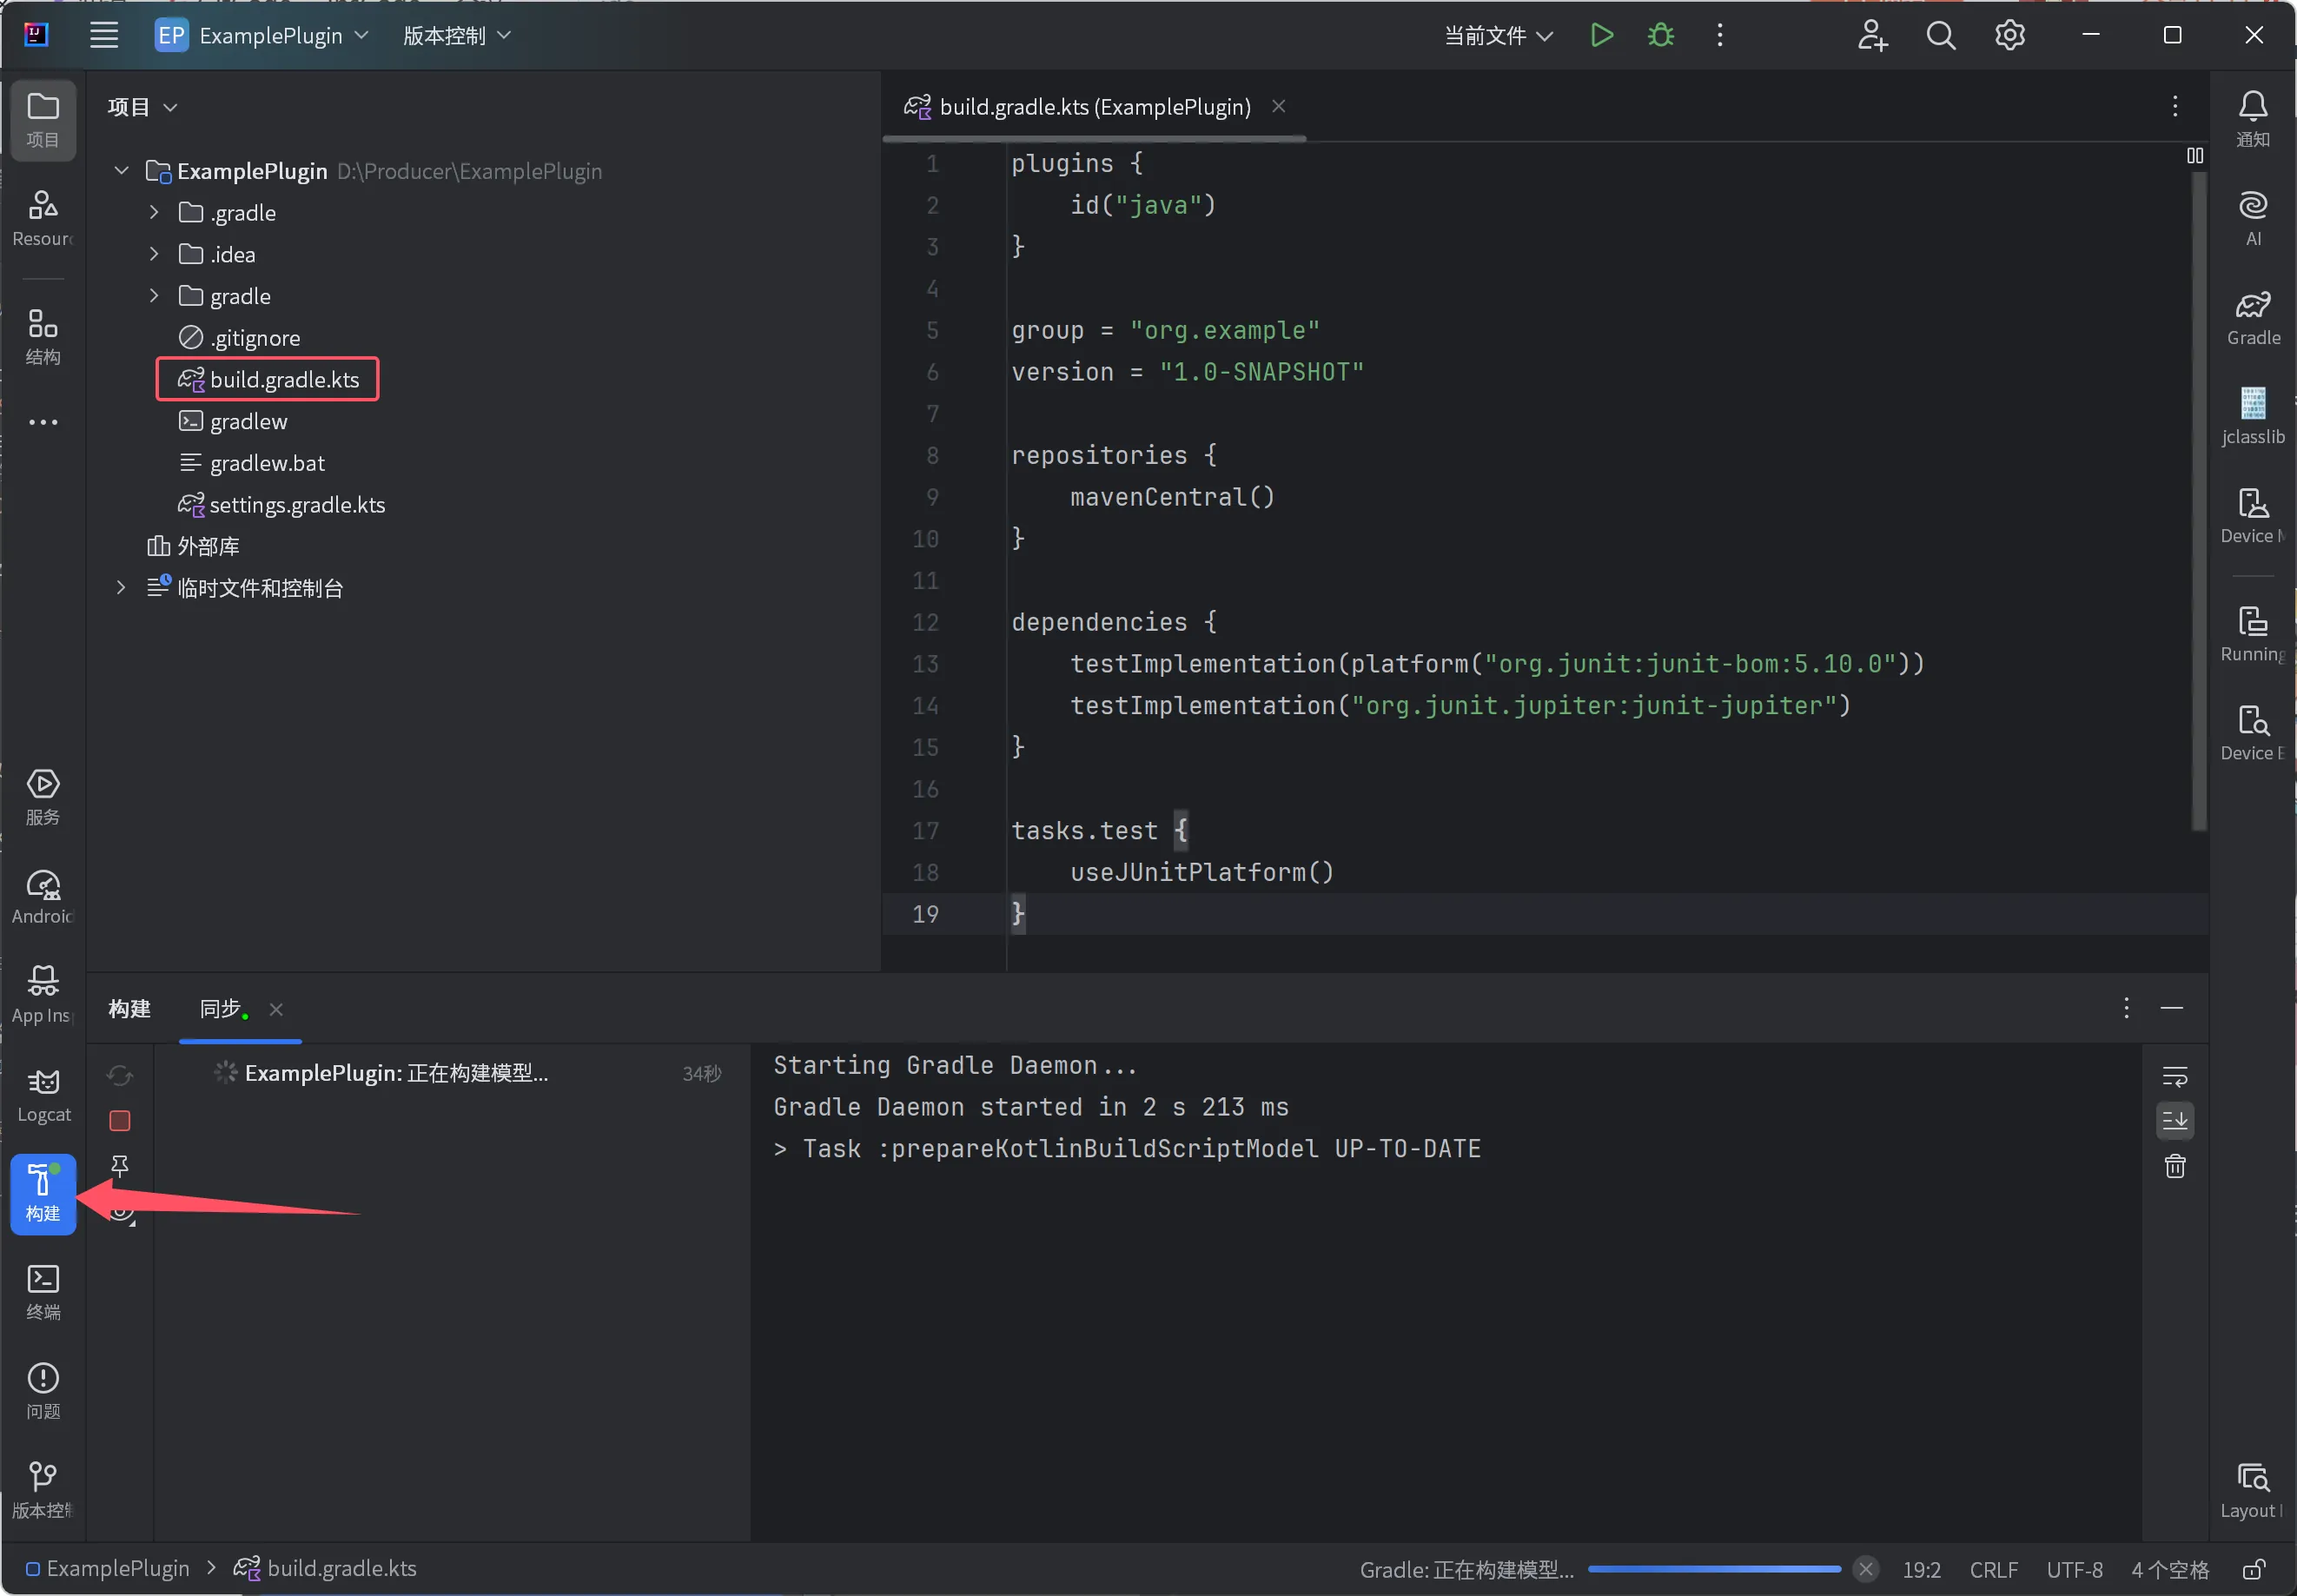
Task: Cancel the Gradle background task in status bar
Action: [1865, 1569]
